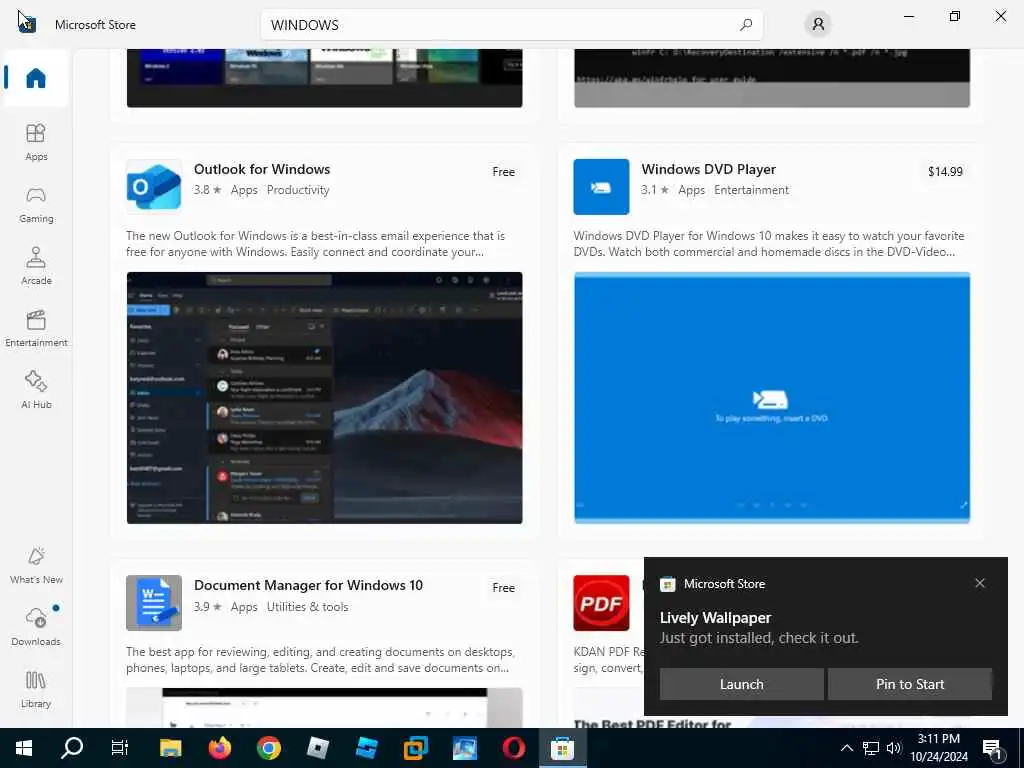This screenshot has width=1024, height=768.
Task: Click the 3.8 star rating for Outlook
Action: [x=207, y=190]
